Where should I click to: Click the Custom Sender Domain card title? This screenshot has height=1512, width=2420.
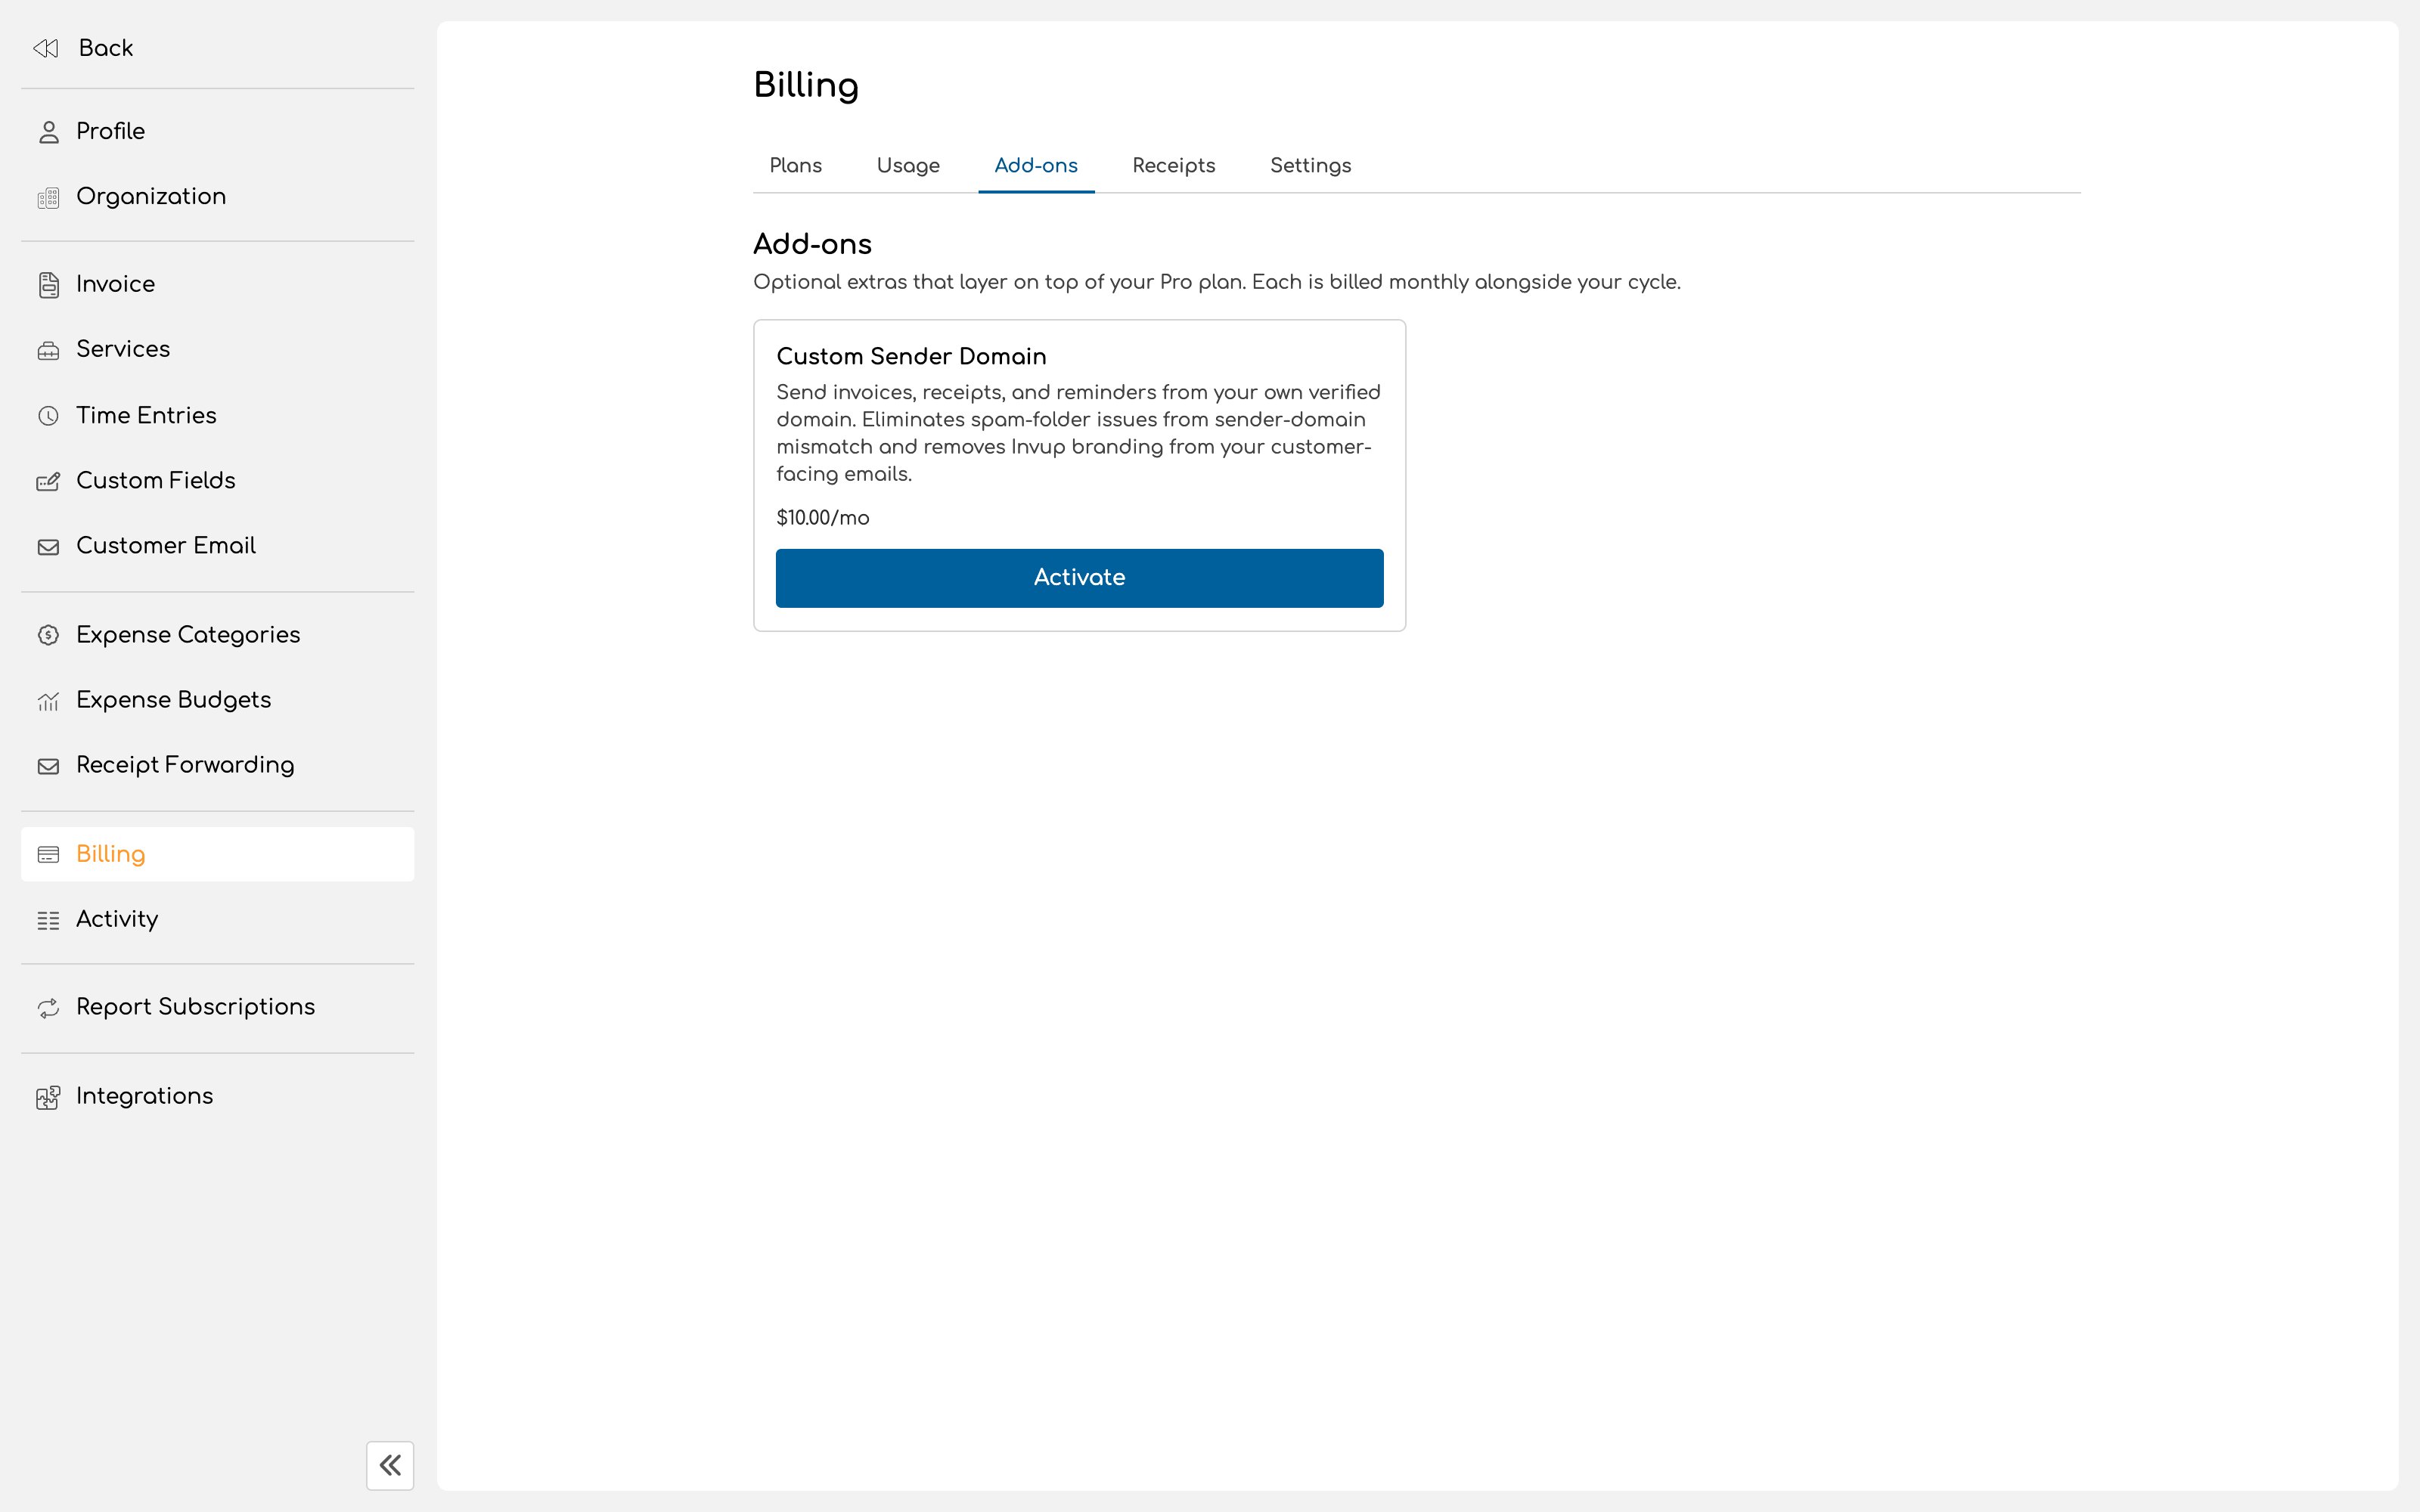click(911, 357)
